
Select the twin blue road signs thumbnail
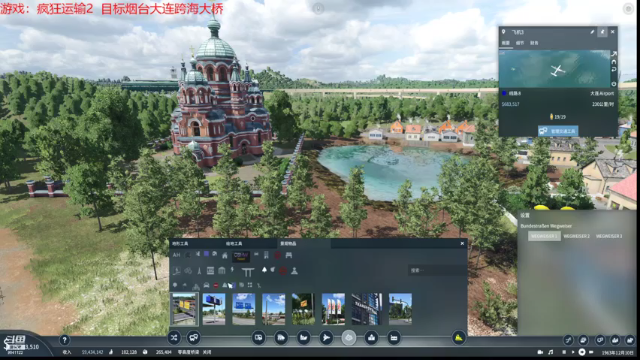(244, 309)
